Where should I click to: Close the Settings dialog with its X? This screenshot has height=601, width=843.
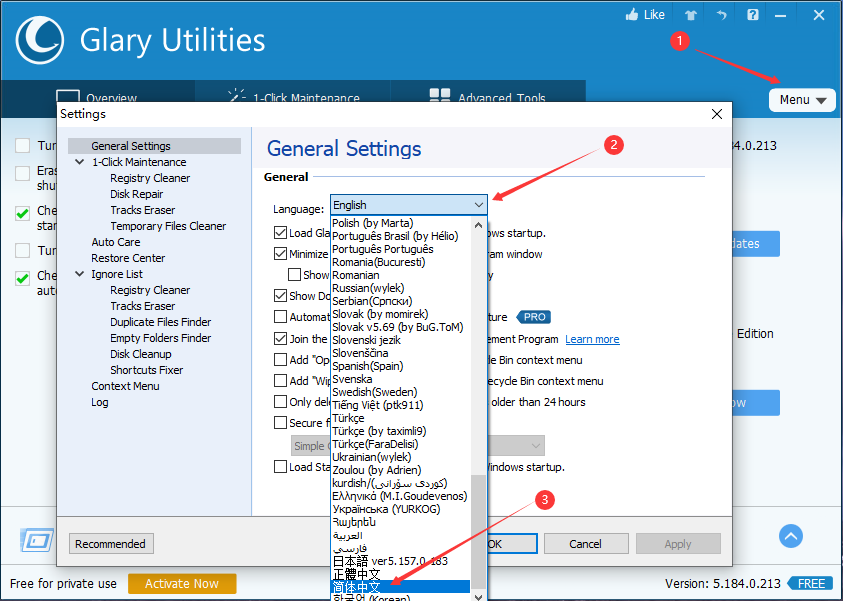point(717,114)
